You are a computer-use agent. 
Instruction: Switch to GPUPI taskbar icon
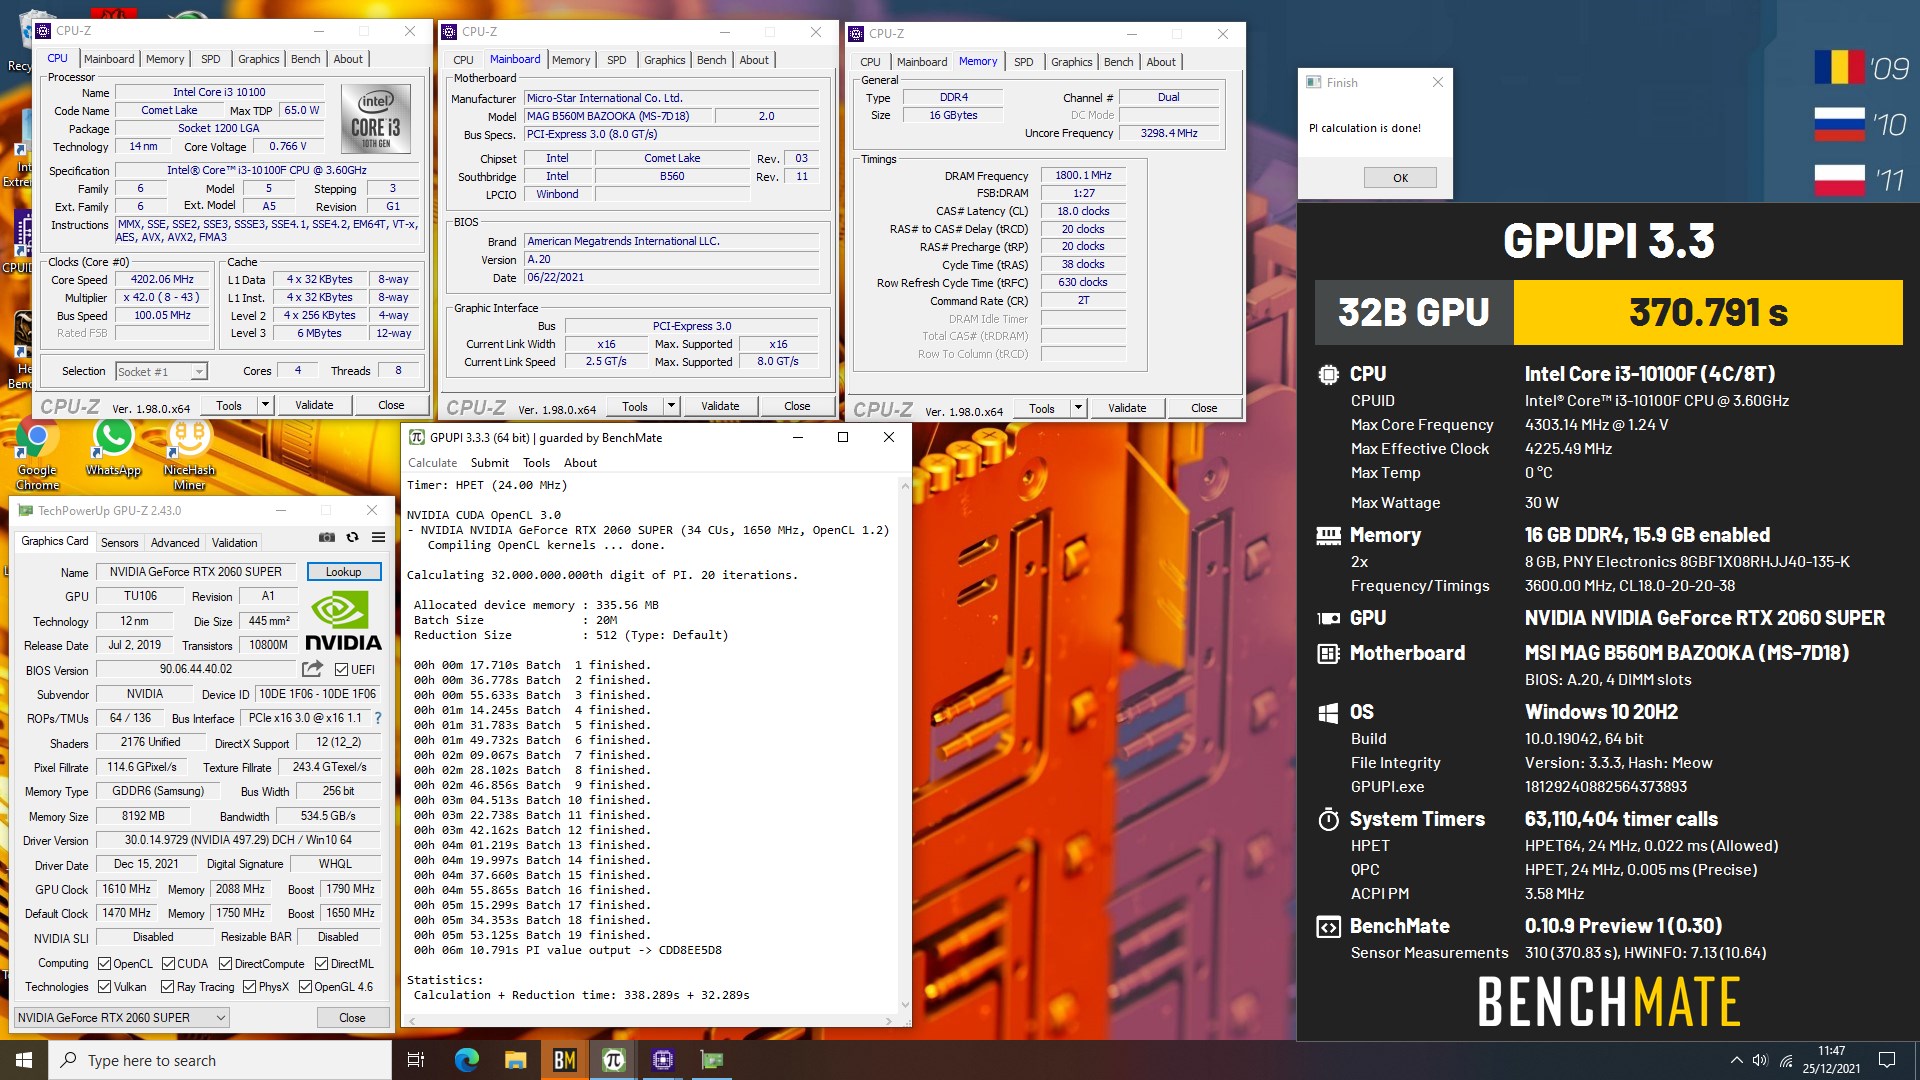pyautogui.click(x=613, y=1060)
